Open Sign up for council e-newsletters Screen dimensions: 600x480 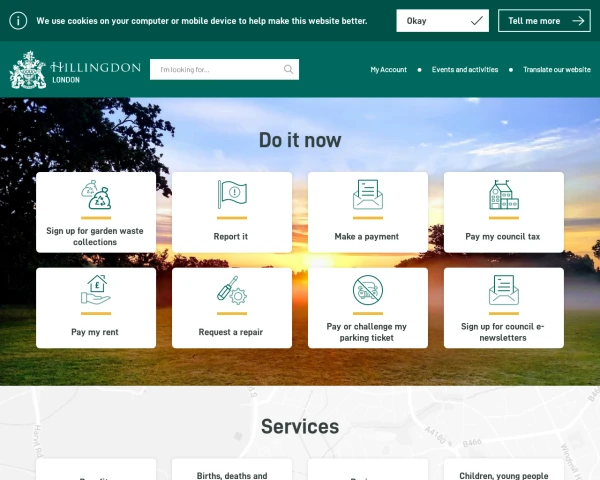click(x=504, y=308)
